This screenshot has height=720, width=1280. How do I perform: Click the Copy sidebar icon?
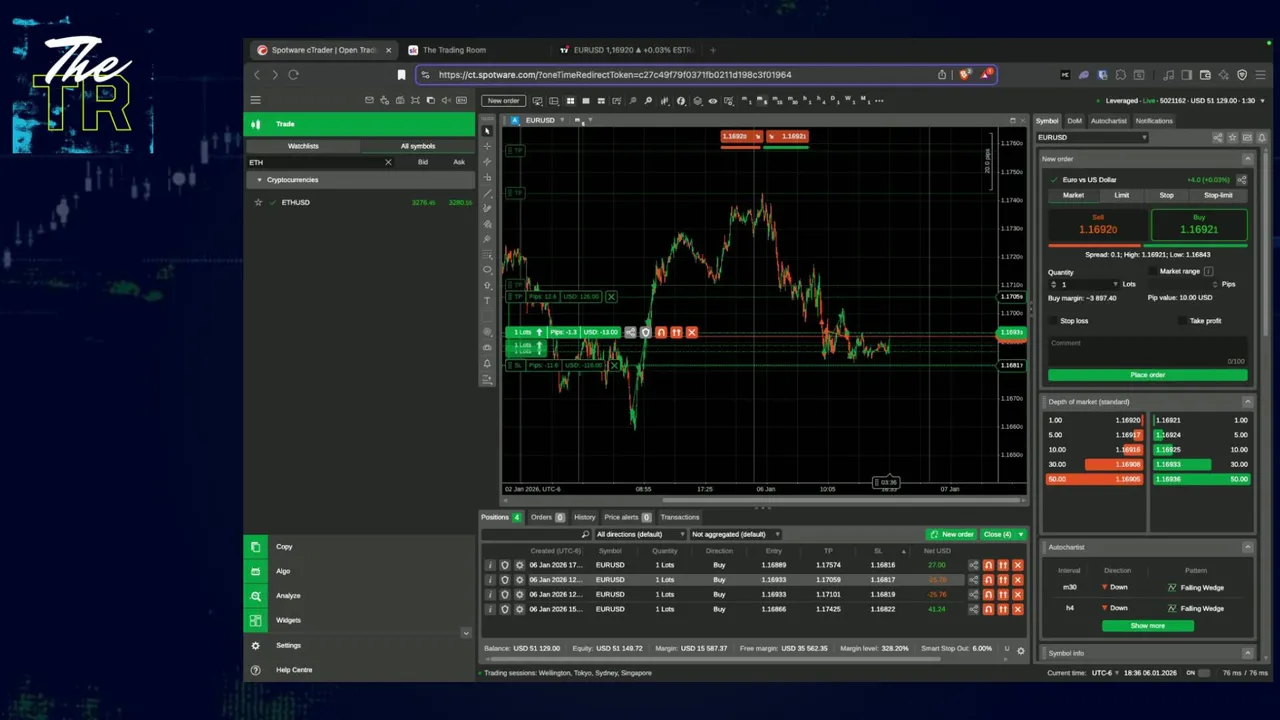(256, 547)
